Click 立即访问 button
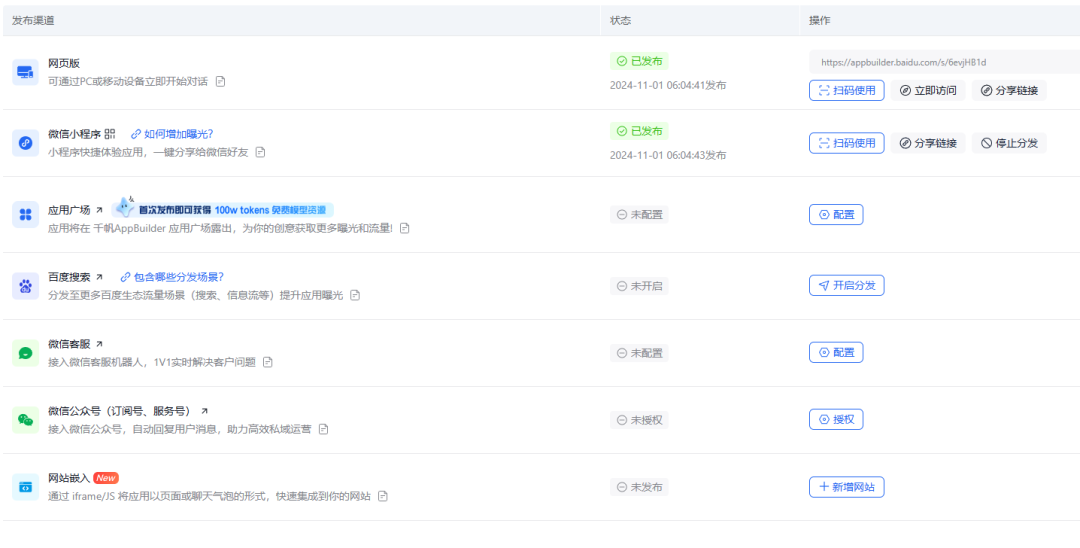This screenshot has width=1080, height=548. click(928, 90)
